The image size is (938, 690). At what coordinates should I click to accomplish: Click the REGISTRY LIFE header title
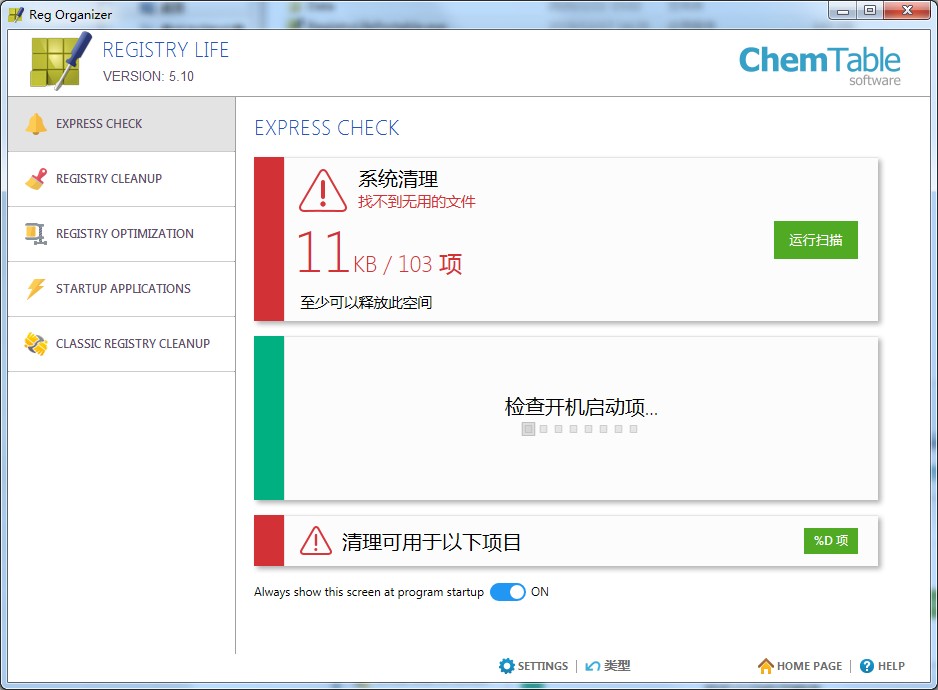point(166,50)
